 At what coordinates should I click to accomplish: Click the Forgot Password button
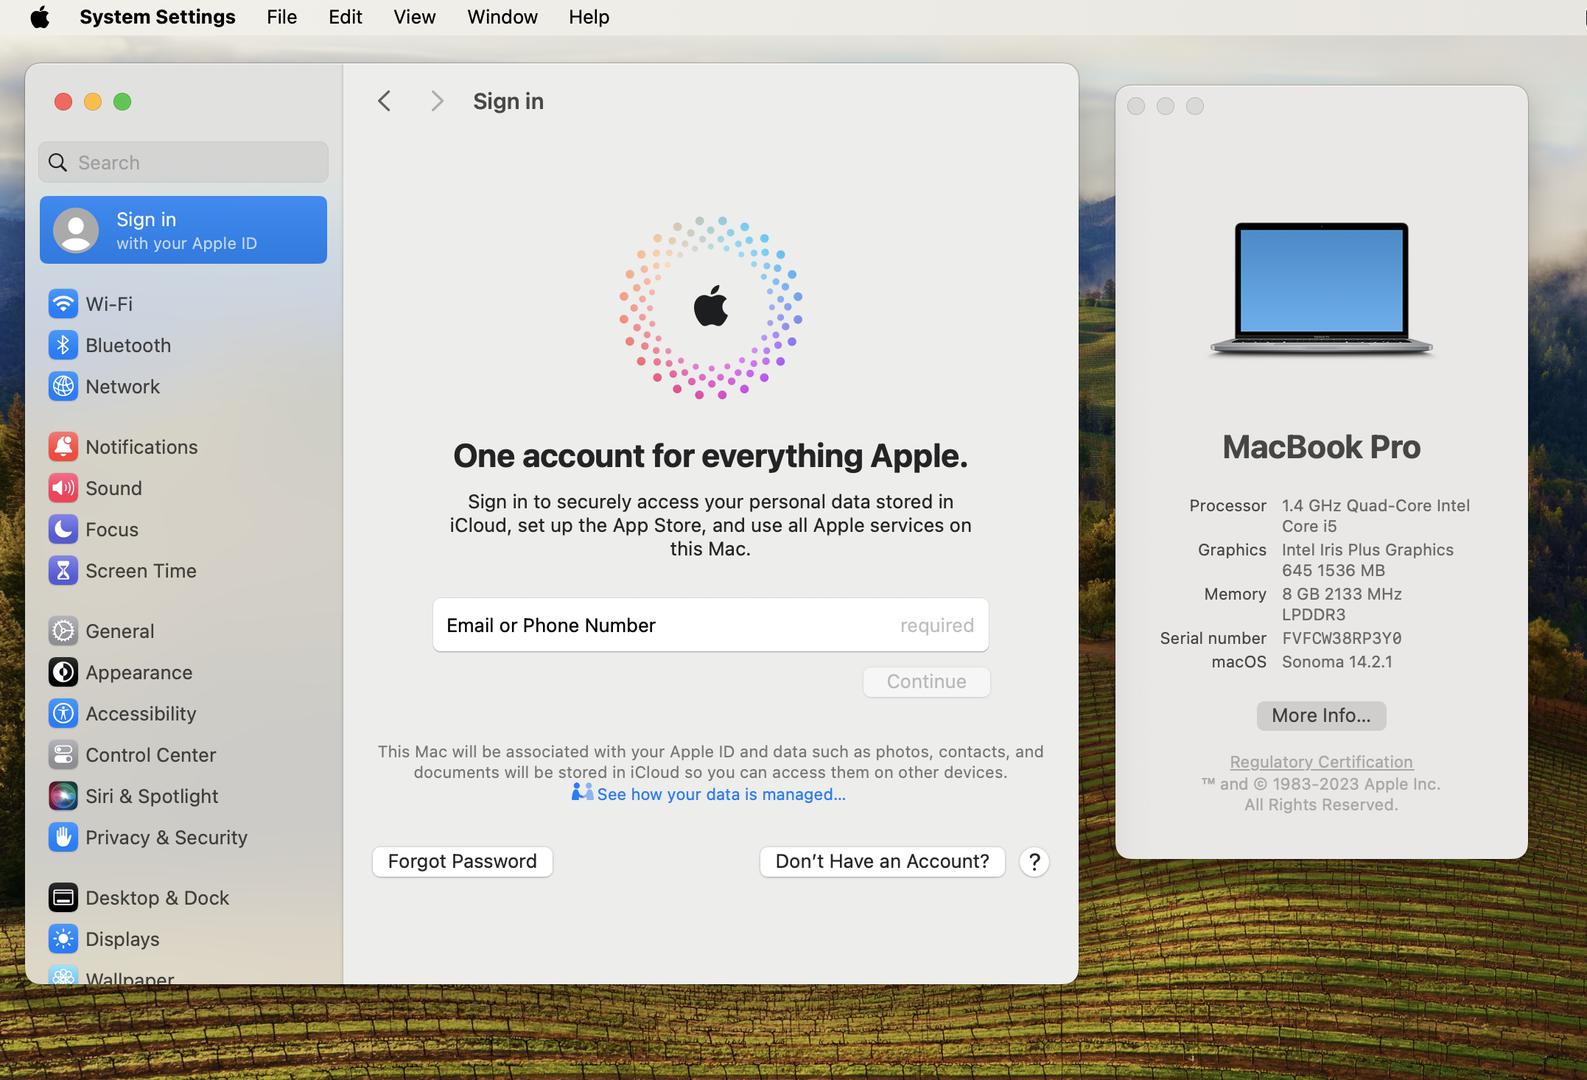tap(462, 862)
